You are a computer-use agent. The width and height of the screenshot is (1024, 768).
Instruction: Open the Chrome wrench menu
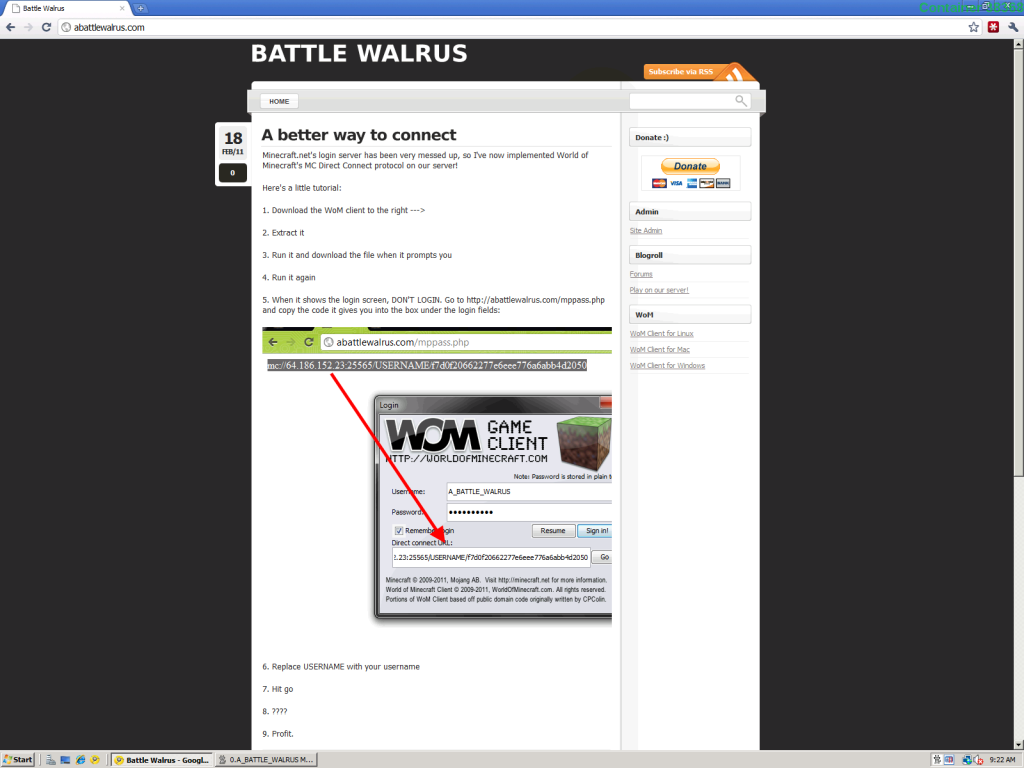[1013, 27]
